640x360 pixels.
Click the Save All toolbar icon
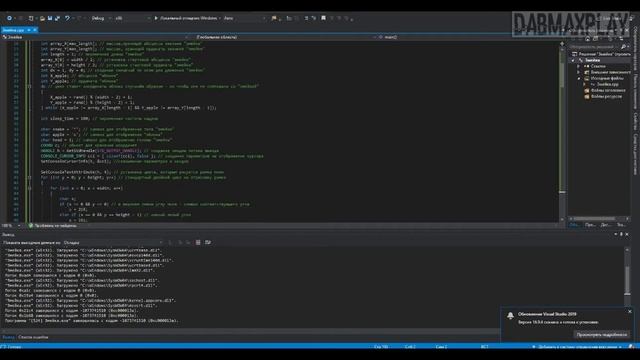click(57, 18)
